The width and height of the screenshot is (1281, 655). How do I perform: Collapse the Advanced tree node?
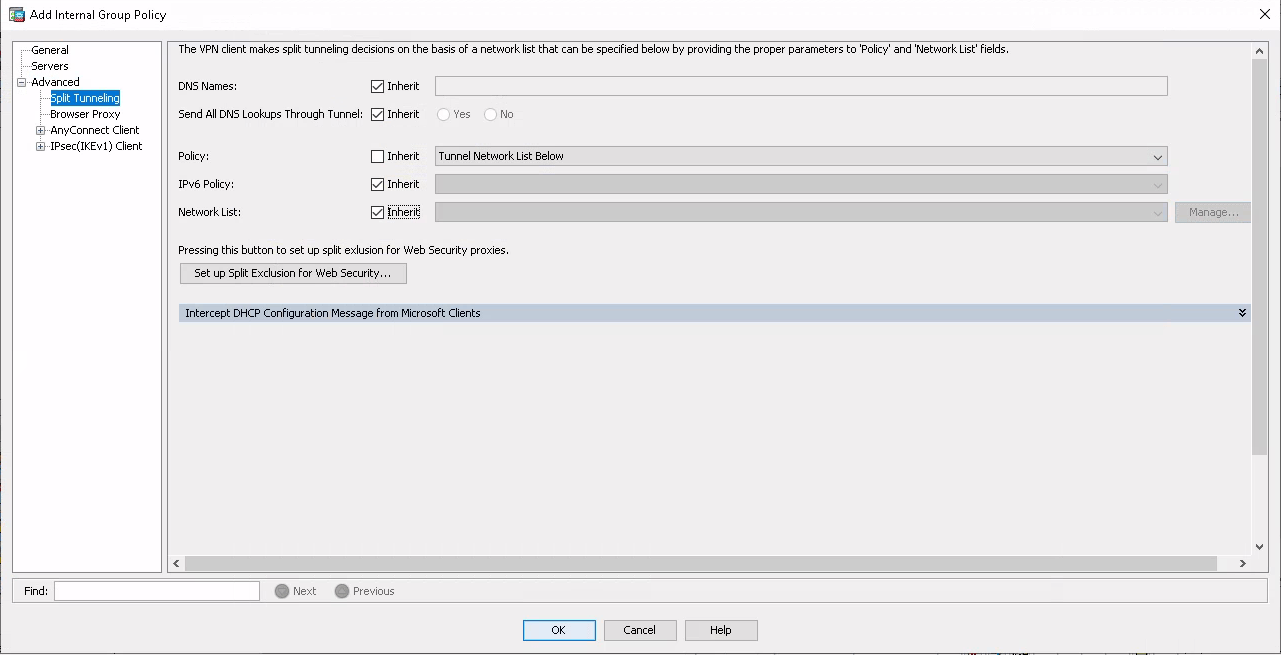[x=21, y=82]
